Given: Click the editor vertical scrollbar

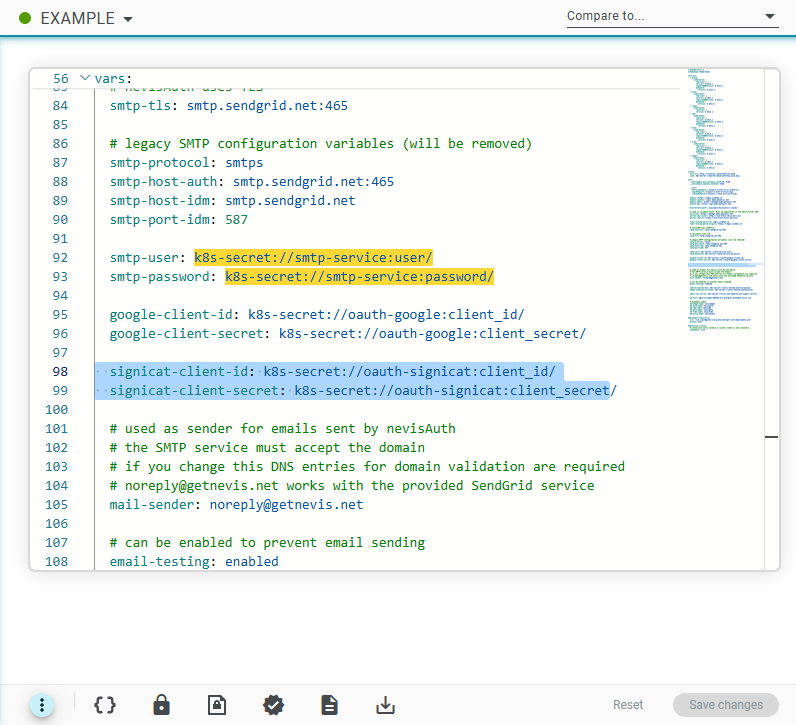Looking at the screenshot, I should point(771,320).
